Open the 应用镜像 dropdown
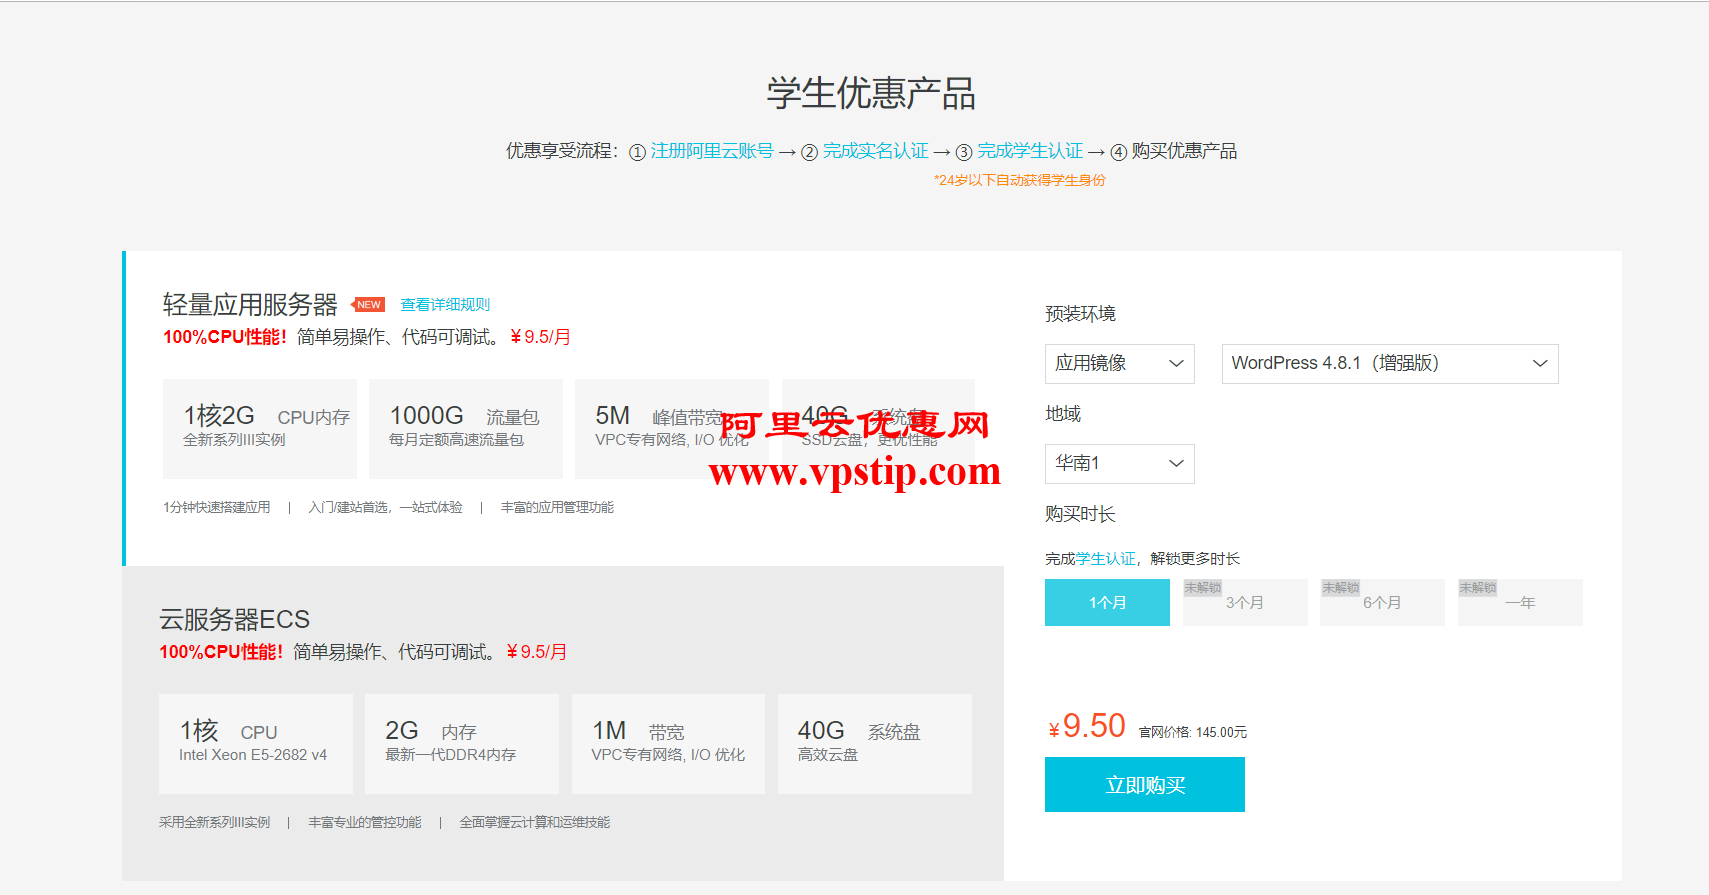The height and width of the screenshot is (895, 1709). click(x=1120, y=364)
